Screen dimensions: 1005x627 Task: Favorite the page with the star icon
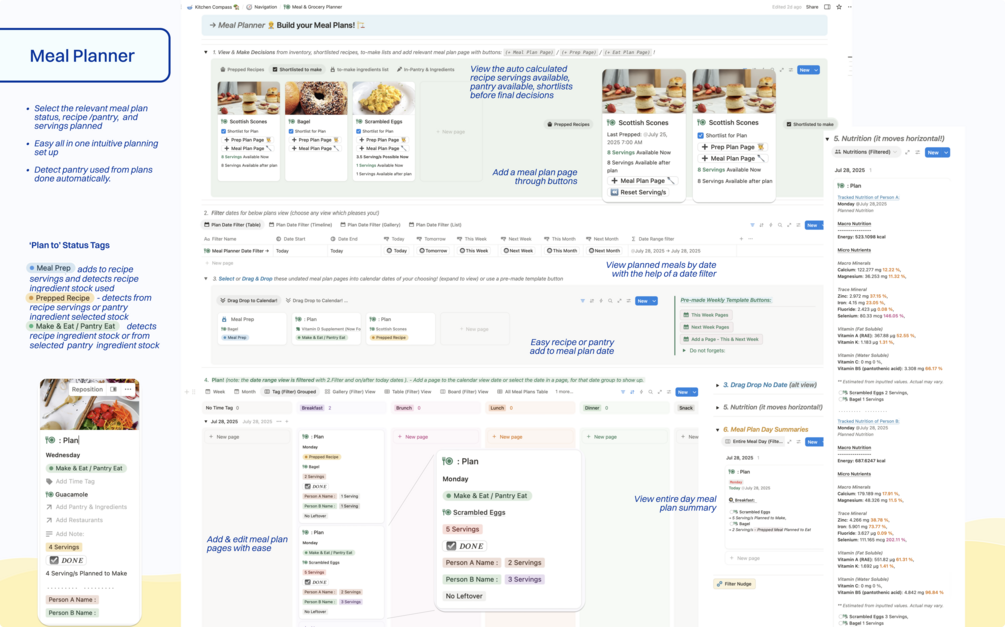[x=839, y=7]
